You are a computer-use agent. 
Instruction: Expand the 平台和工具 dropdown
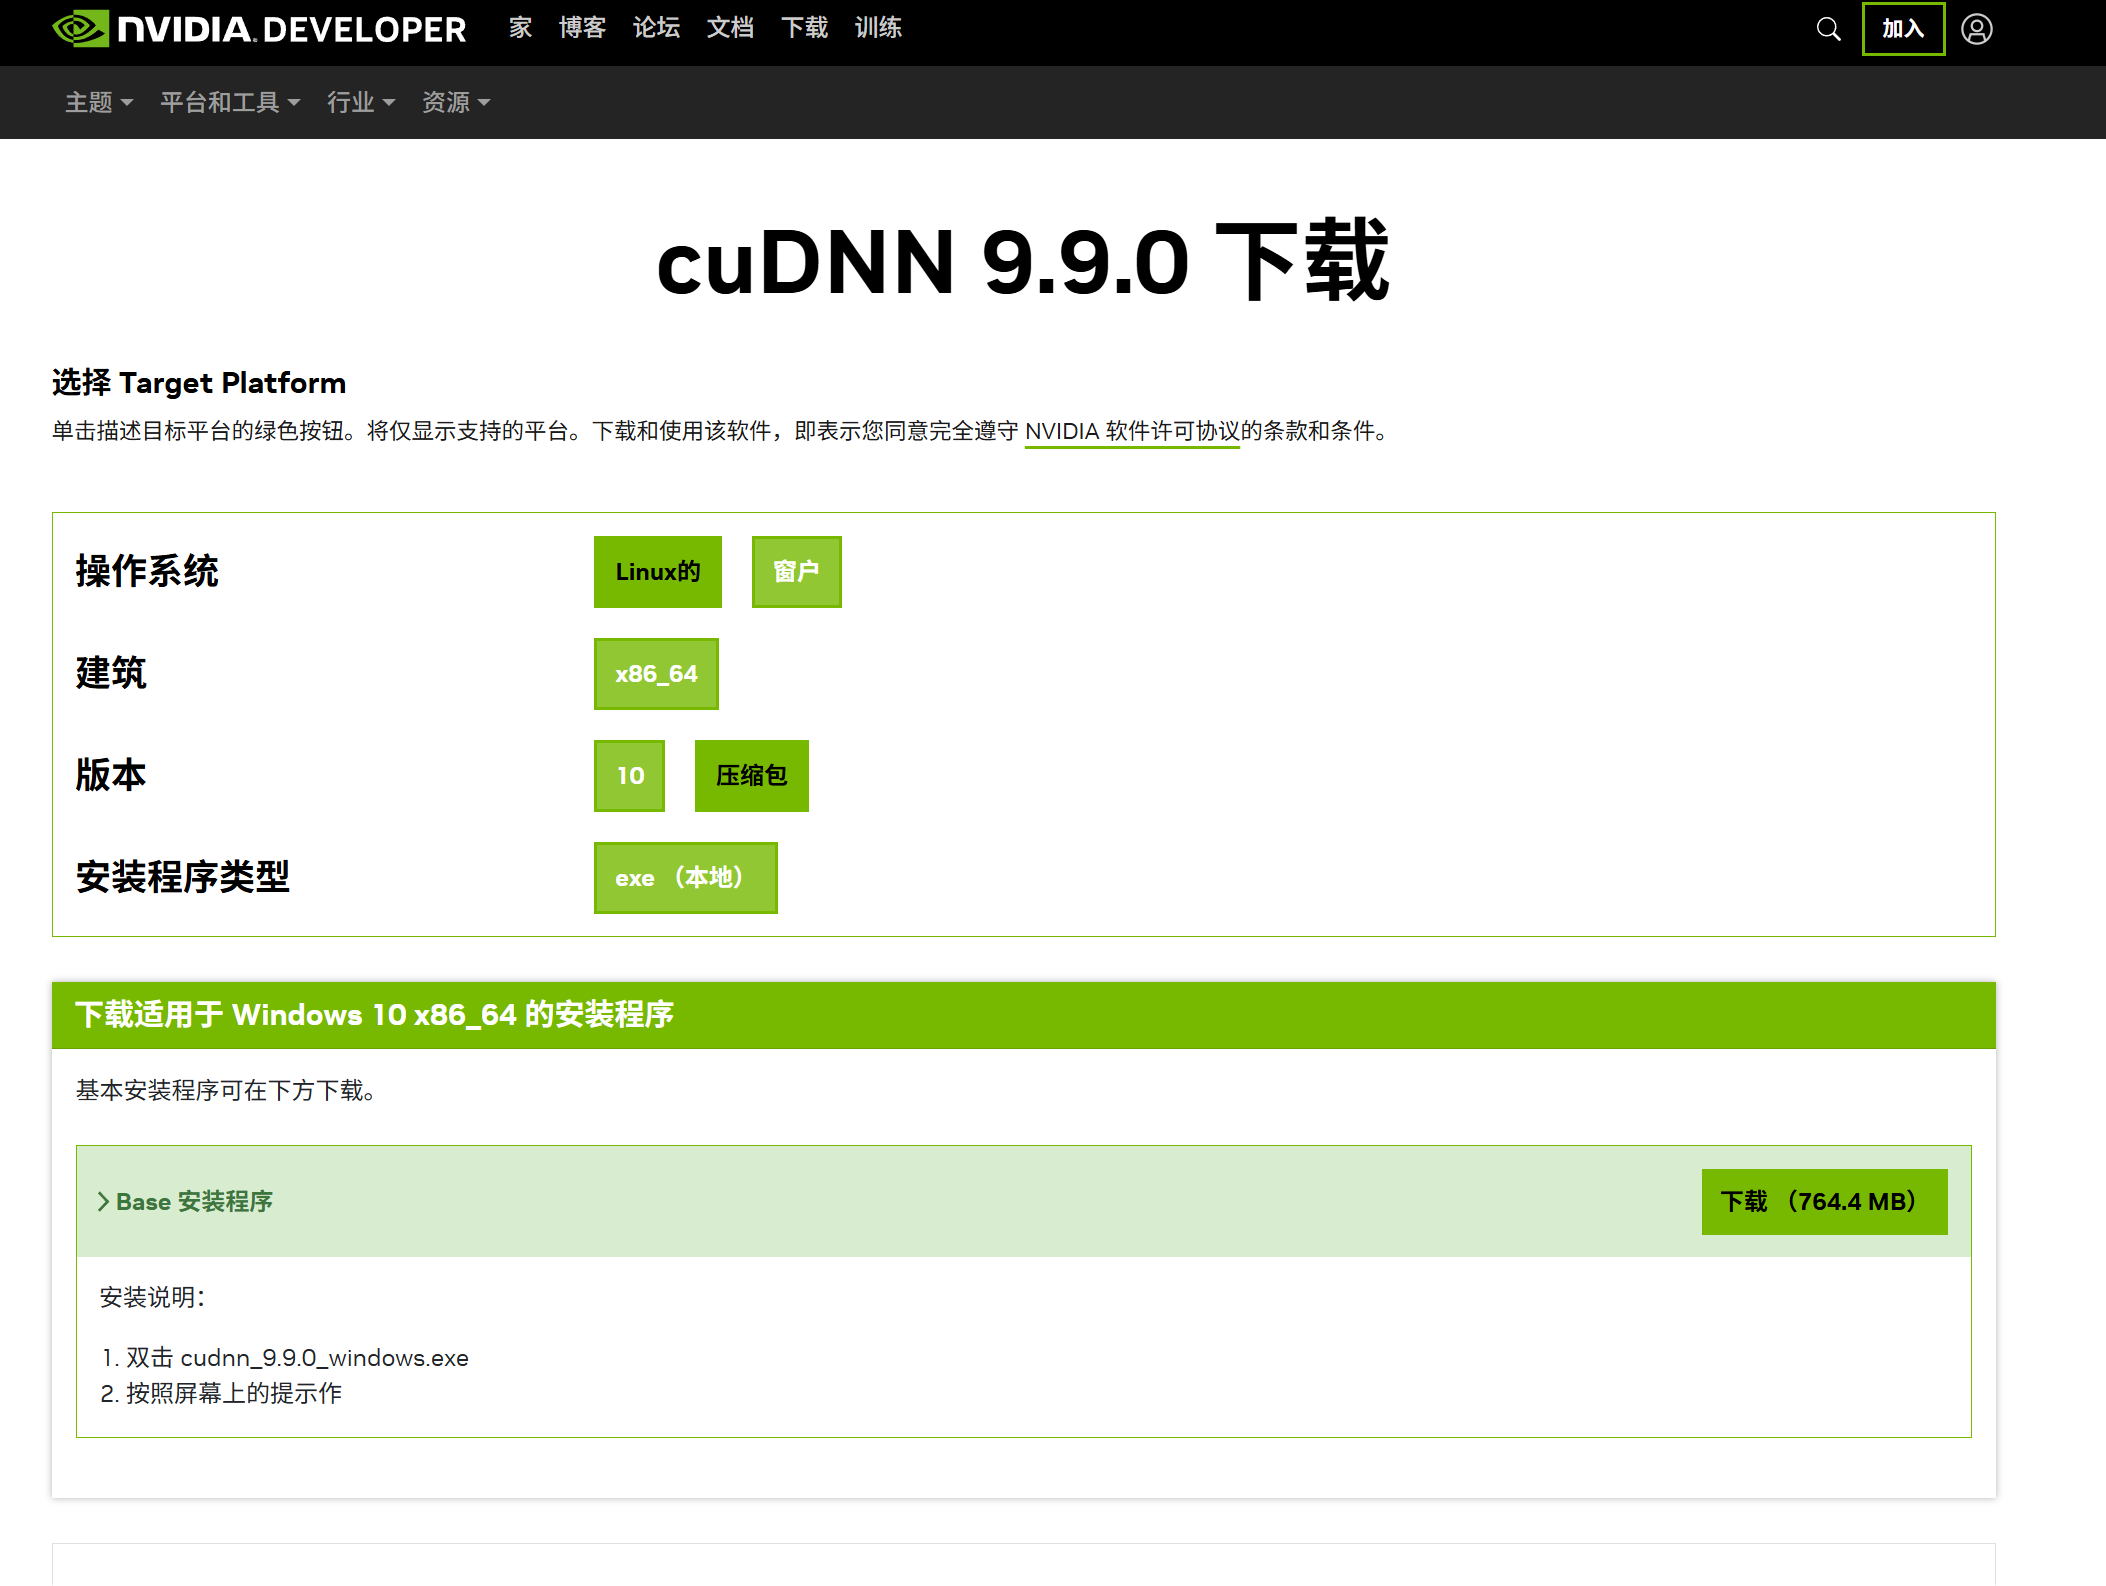[230, 102]
